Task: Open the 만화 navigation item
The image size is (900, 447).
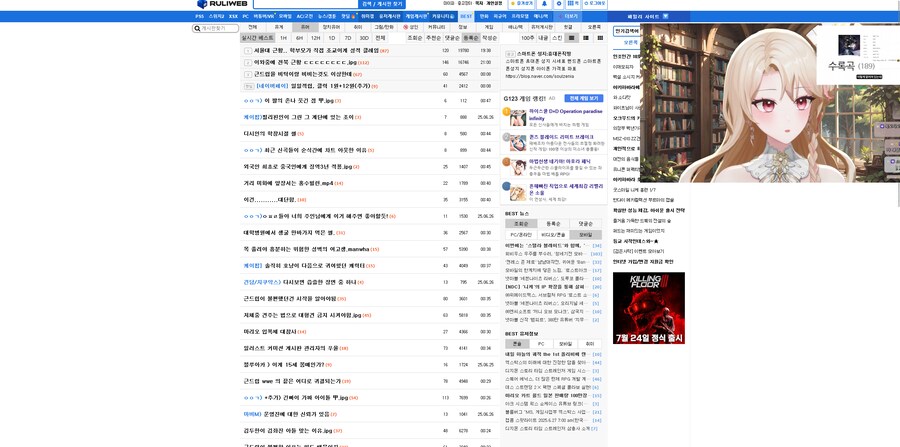Action: click(484, 17)
